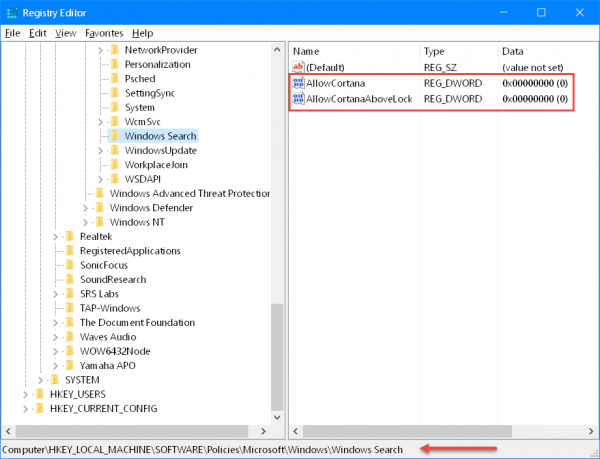Expand the WOW6432Node key
This screenshot has height=459, width=600.
pyautogui.click(x=55, y=352)
